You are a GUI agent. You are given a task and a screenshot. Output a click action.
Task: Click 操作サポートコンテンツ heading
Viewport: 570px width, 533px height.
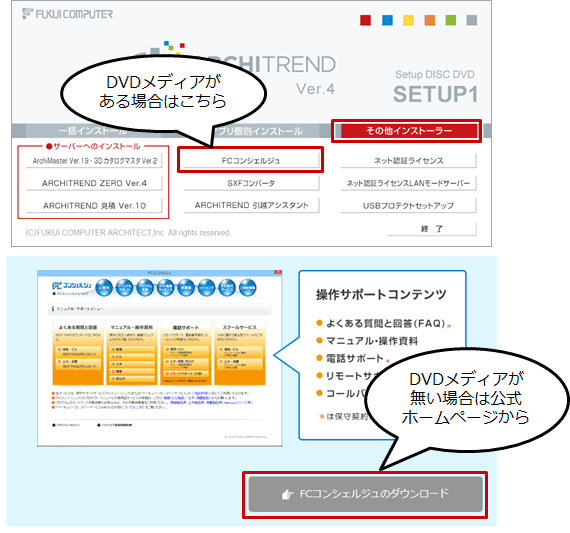coord(381,294)
